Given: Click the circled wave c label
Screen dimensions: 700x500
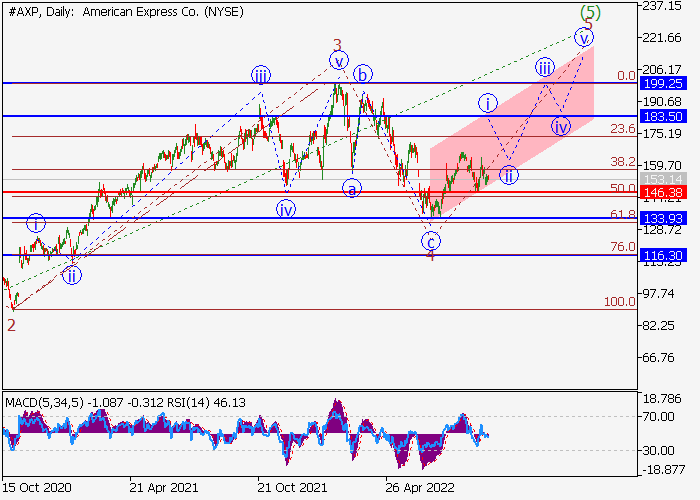Looking at the screenshot, I should point(430,241).
